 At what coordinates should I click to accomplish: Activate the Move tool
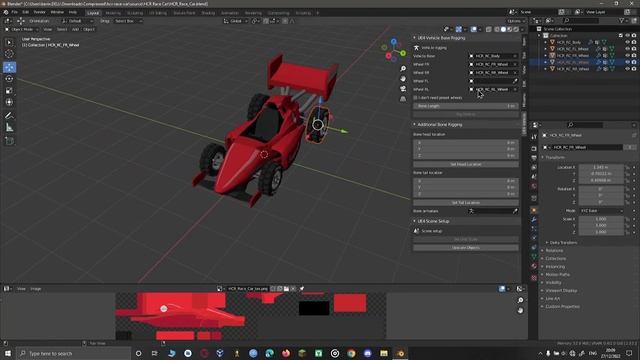click(x=9, y=67)
